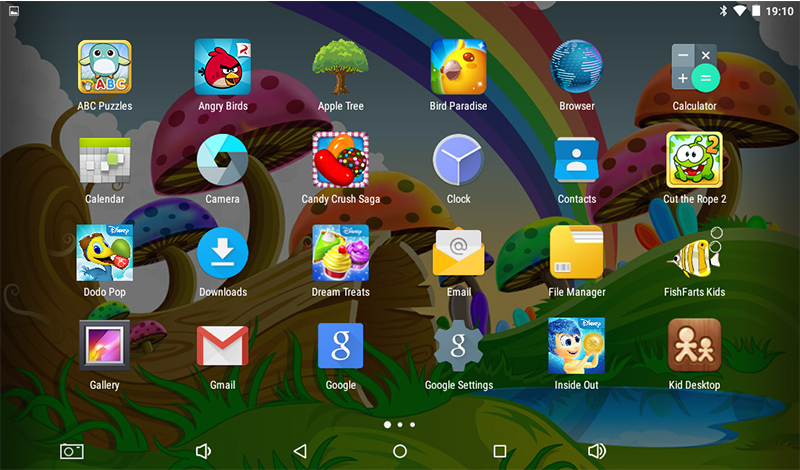Open the Calendar app
This screenshot has width=800, height=470.
point(105,160)
